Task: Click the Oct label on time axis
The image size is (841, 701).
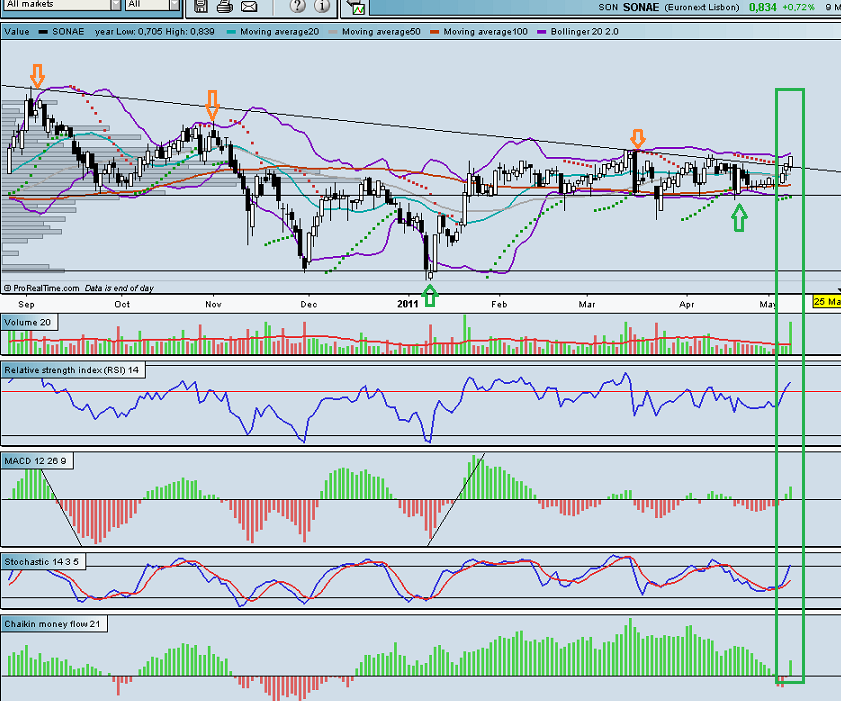Action: [x=122, y=304]
